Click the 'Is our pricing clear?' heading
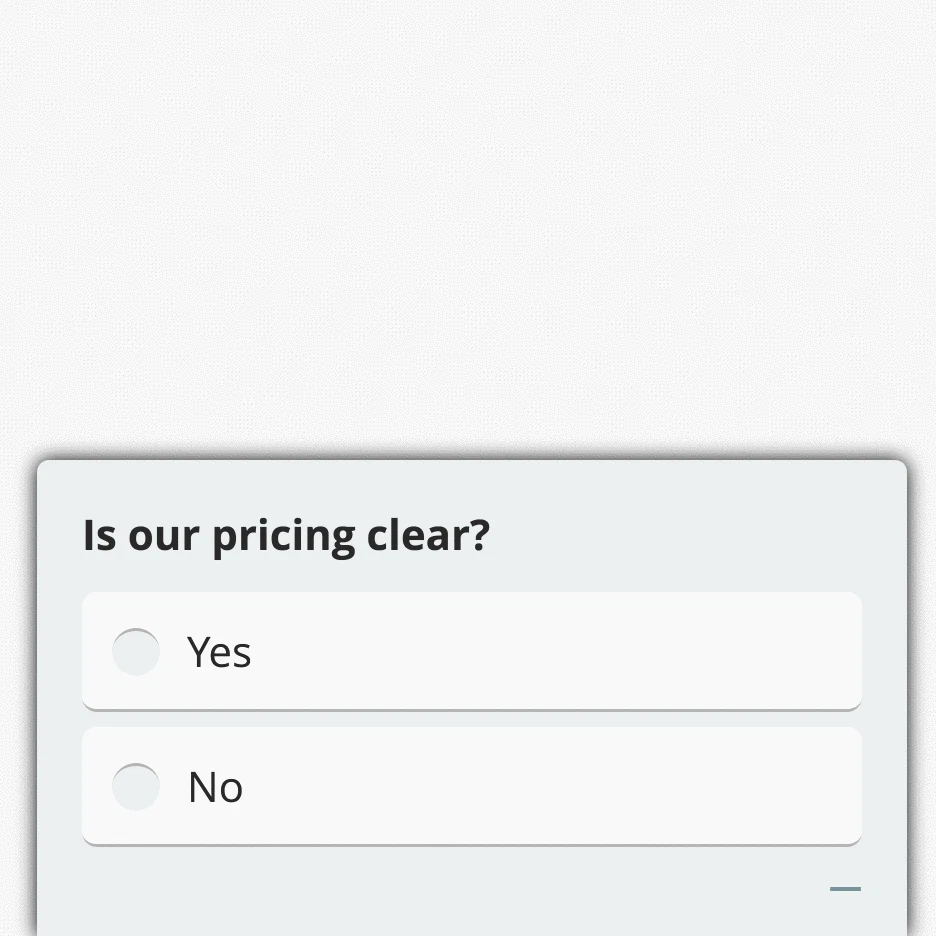 coord(286,536)
